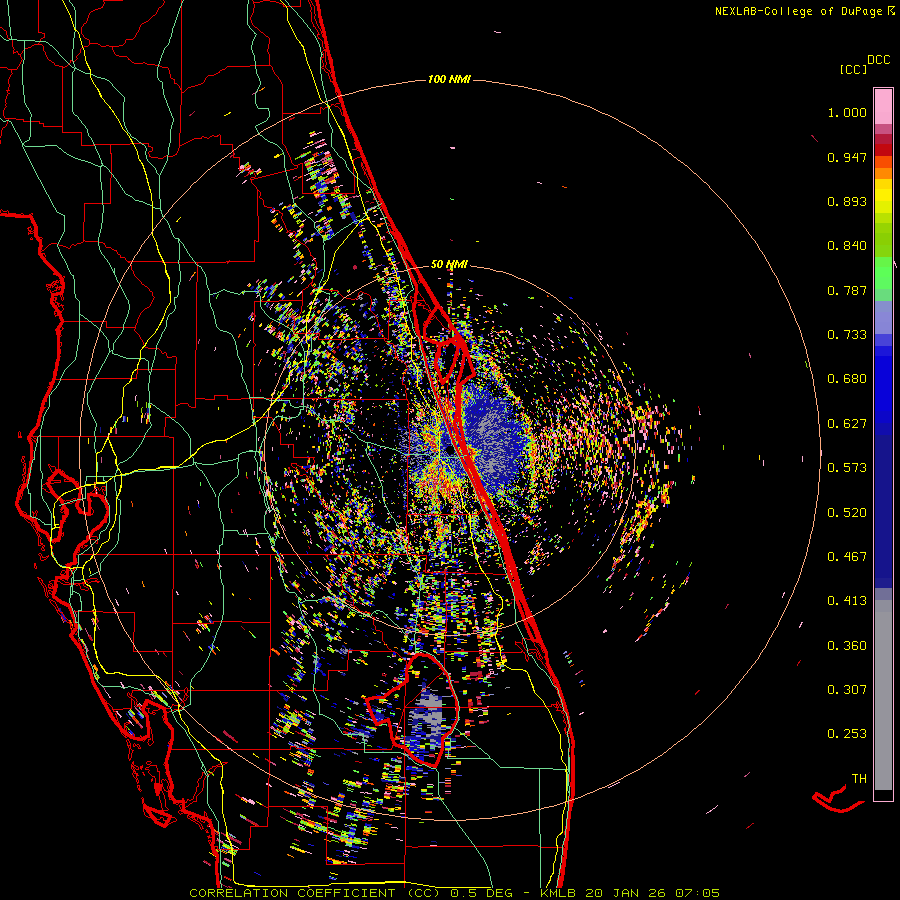900x900 pixels.
Task: Click the 100 NMI range ring label
Action: tap(449, 79)
